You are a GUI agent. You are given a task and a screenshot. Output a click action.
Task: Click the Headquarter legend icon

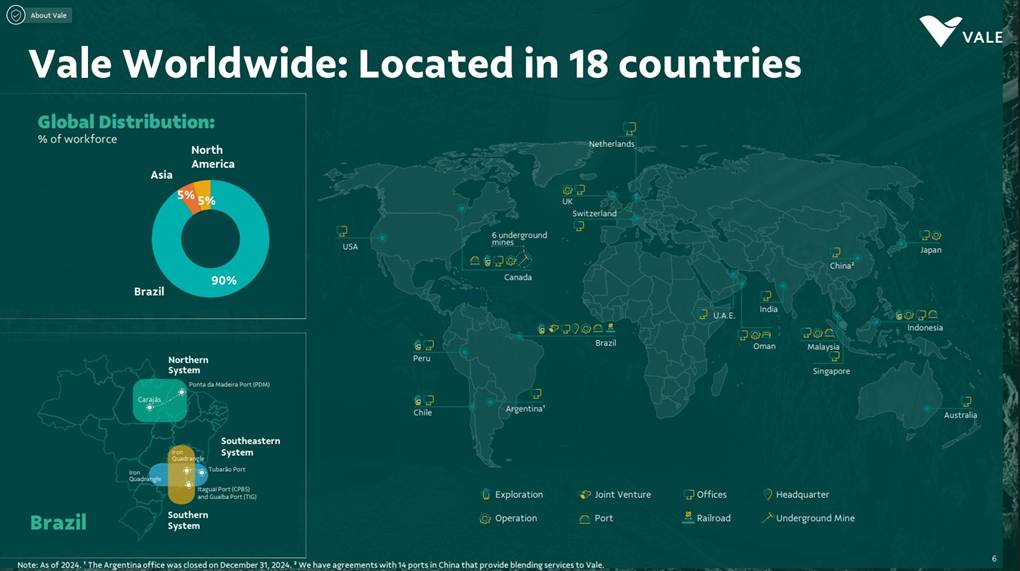tap(767, 494)
